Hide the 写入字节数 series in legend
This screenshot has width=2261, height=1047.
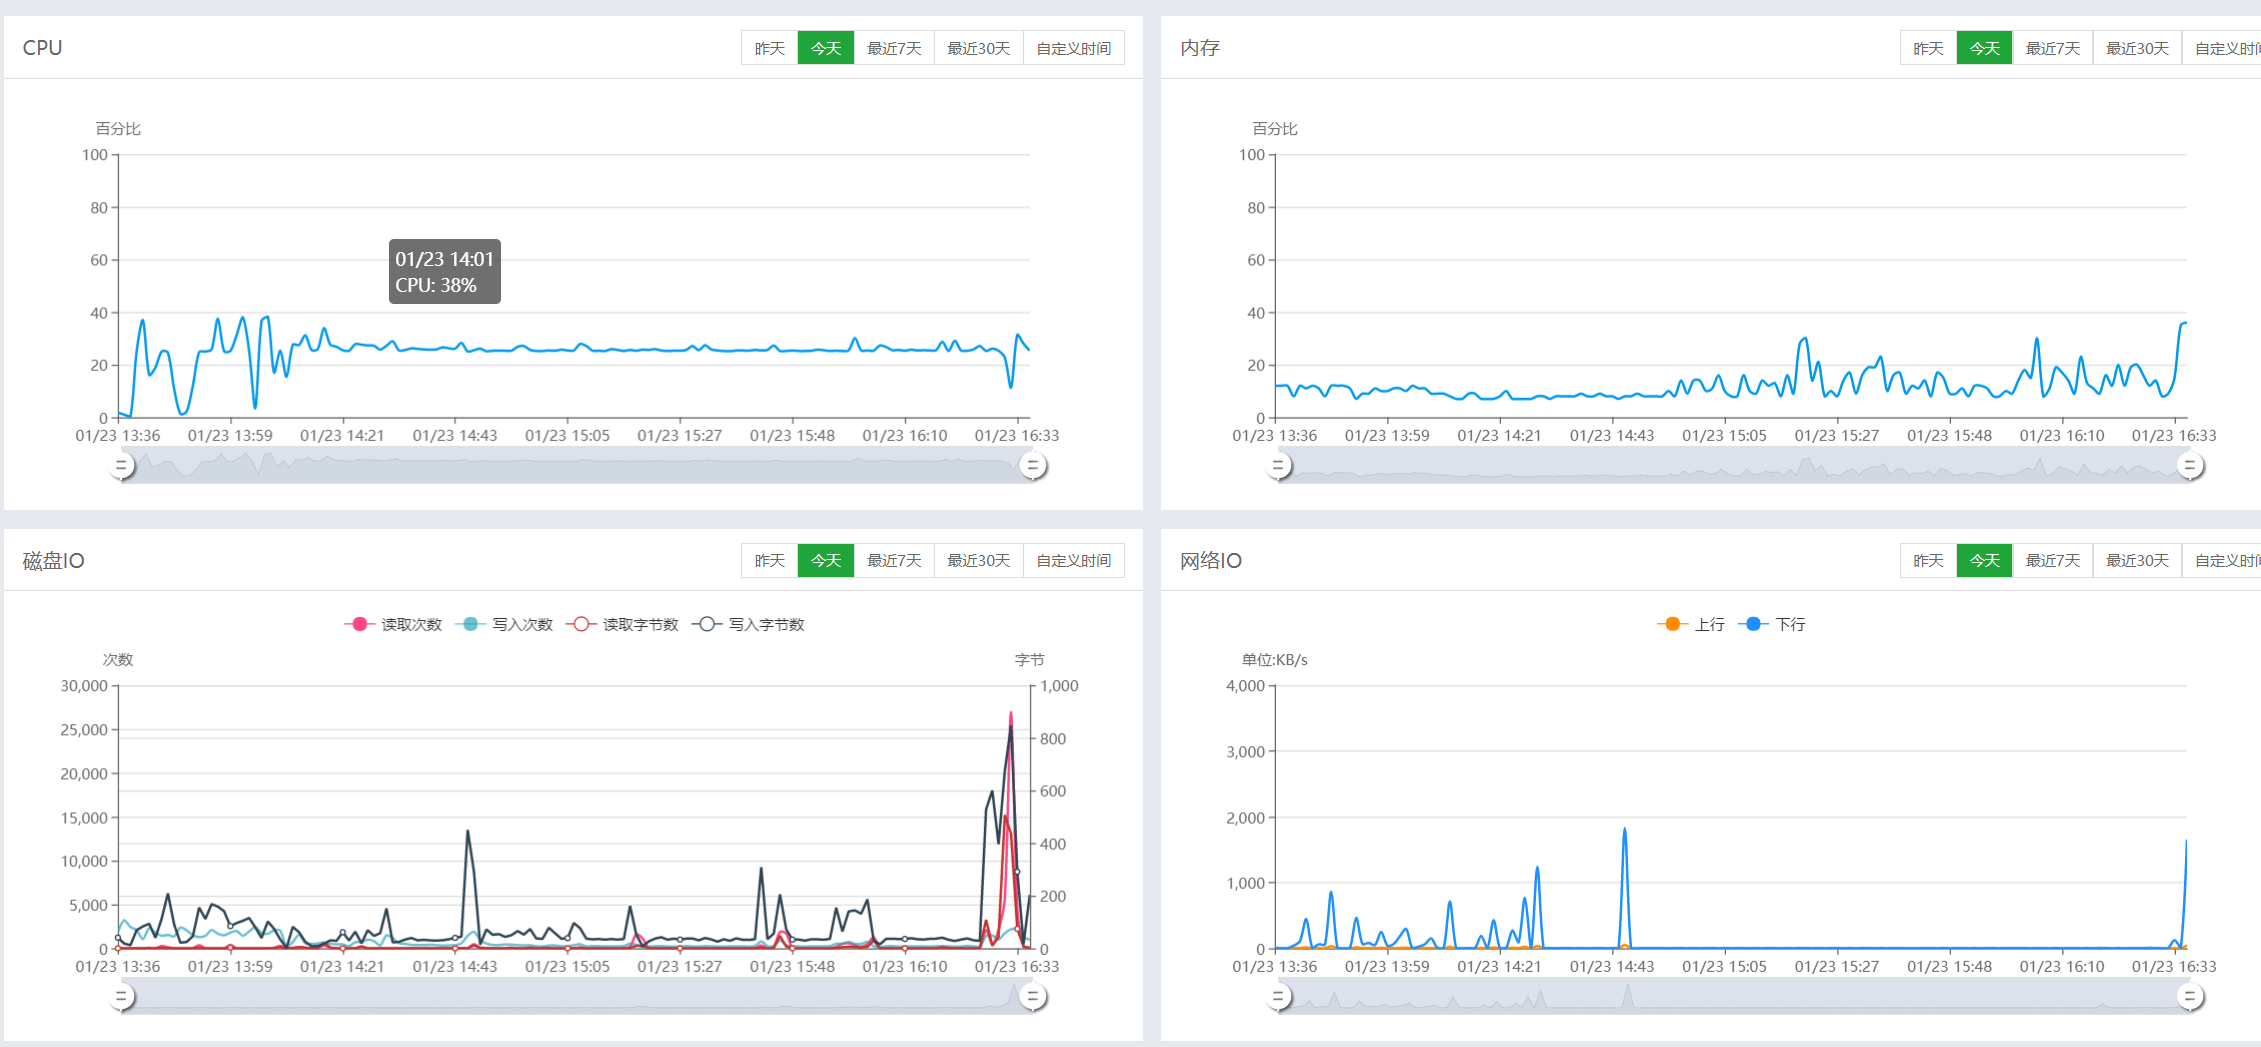click(x=748, y=624)
